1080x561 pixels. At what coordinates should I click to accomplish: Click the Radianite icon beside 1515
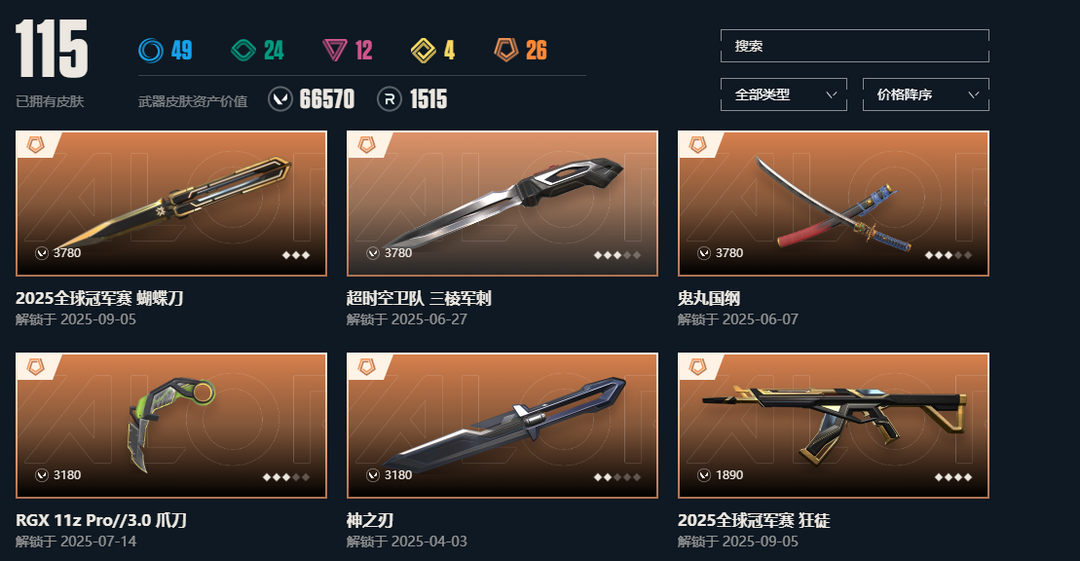click(x=389, y=99)
